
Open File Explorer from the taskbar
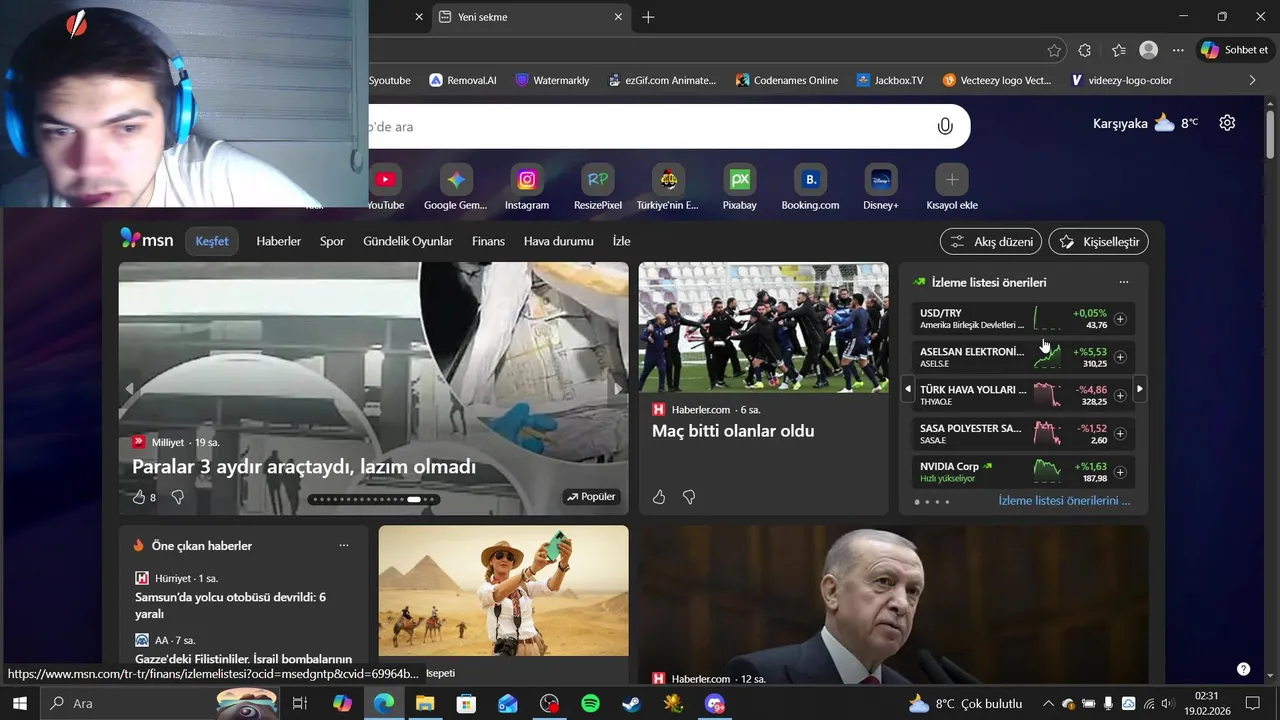pos(424,704)
